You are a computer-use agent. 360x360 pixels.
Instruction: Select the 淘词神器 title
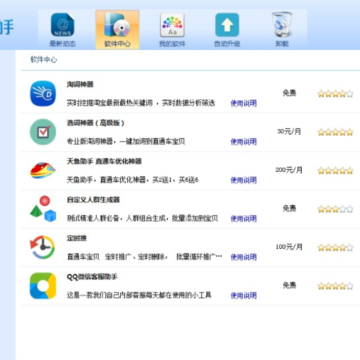tap(80, 84)
